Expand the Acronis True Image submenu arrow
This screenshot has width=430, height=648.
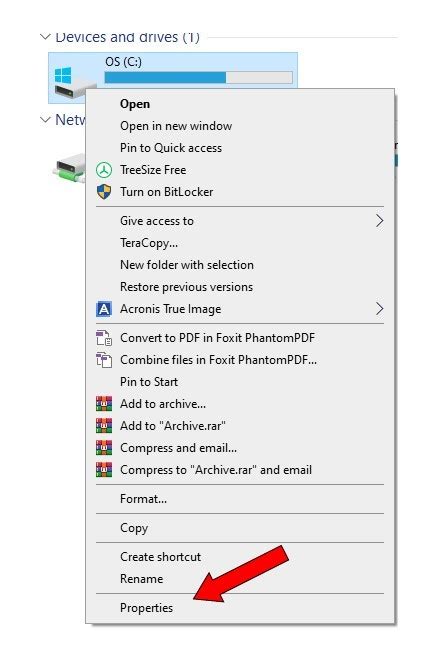[380, 309]
